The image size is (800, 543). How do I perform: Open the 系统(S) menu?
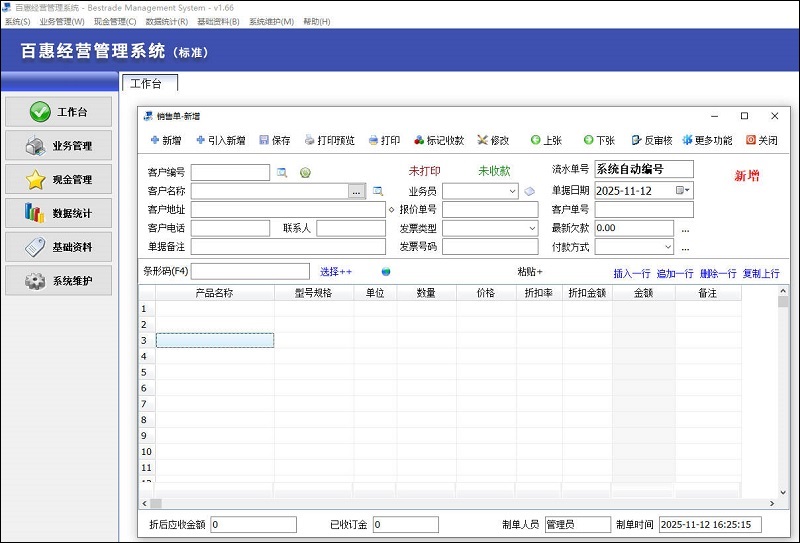pos(17,21)
